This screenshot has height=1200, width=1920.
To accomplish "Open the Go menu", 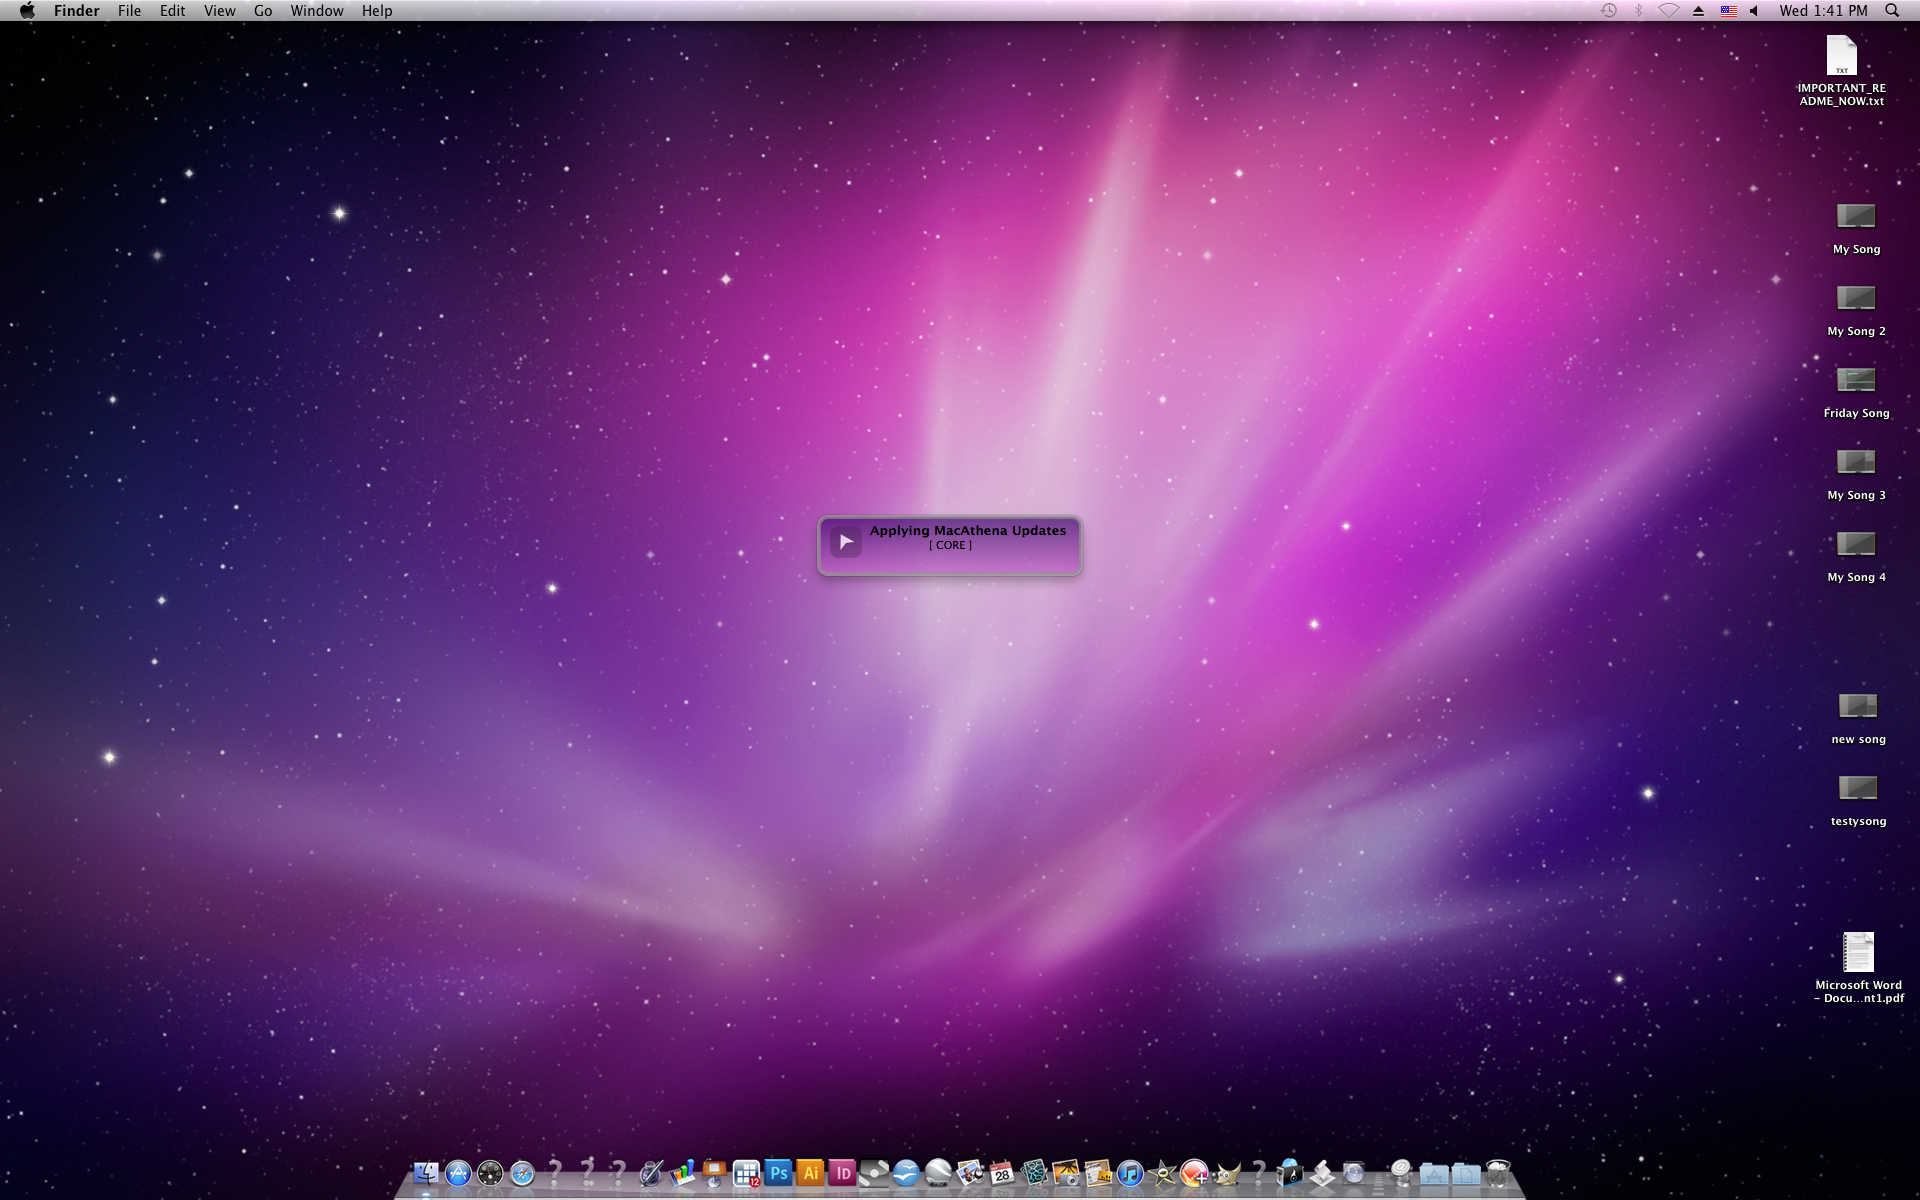I will tap(263, 11).
